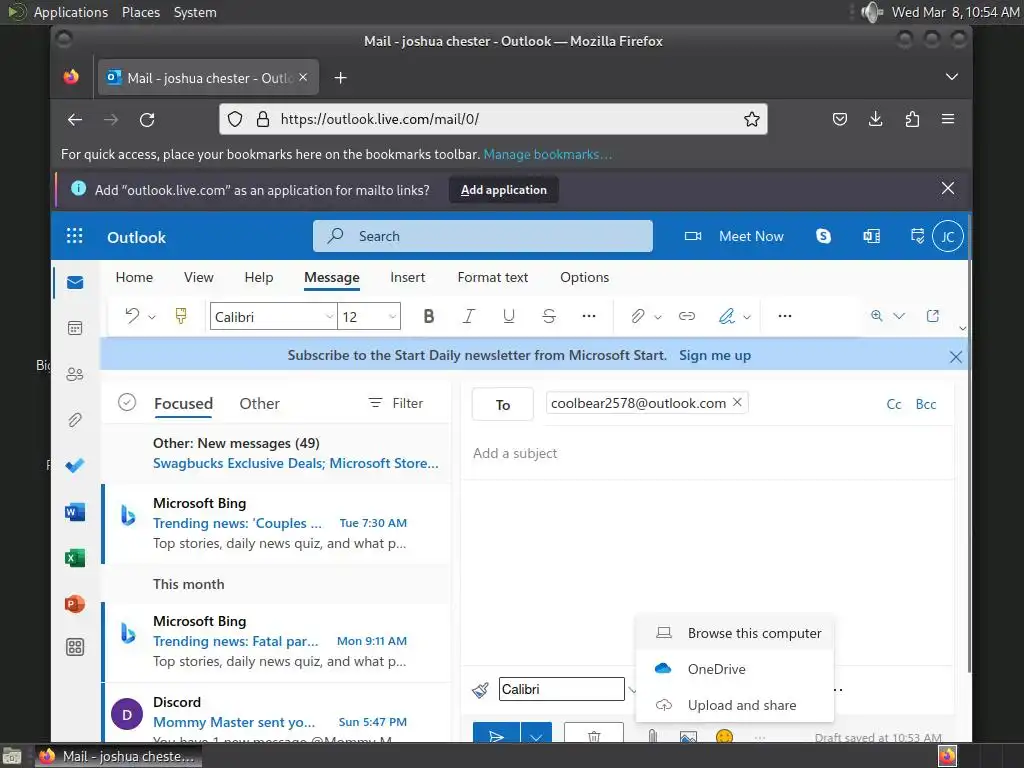This screenshot has height=768, width=1024.
Task: Click the Zoom magnifier icon in ribbon
Action: [x=877, y=316]
